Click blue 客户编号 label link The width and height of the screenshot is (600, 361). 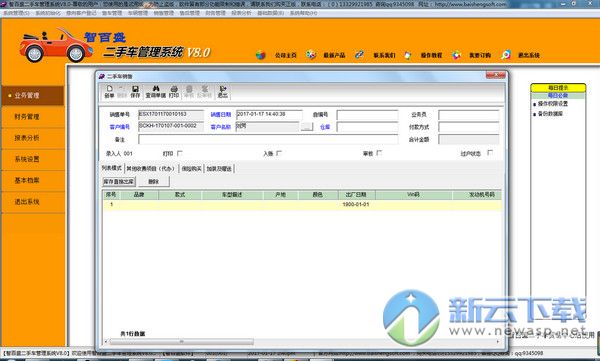[x=120, y=127]
